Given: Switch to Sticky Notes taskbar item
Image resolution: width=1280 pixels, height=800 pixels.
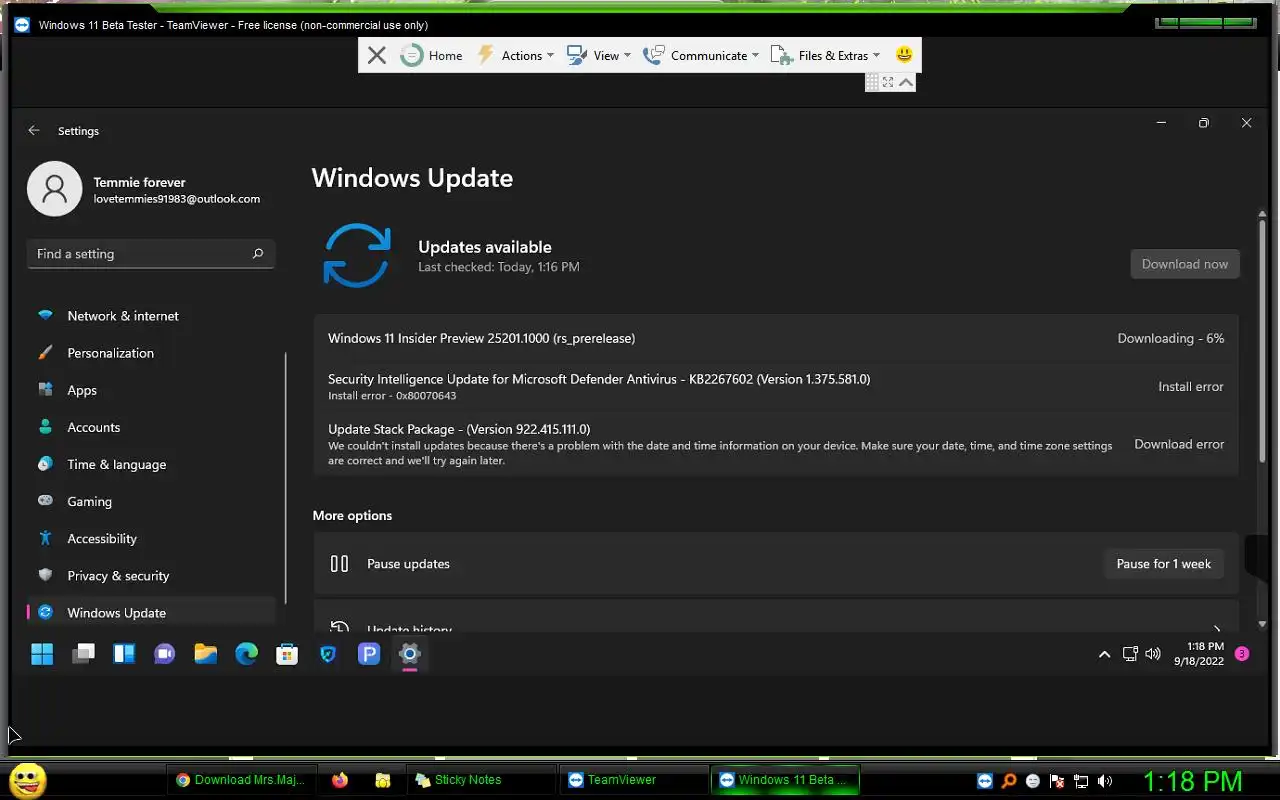Looking at the screenshot, I should 482,780.
